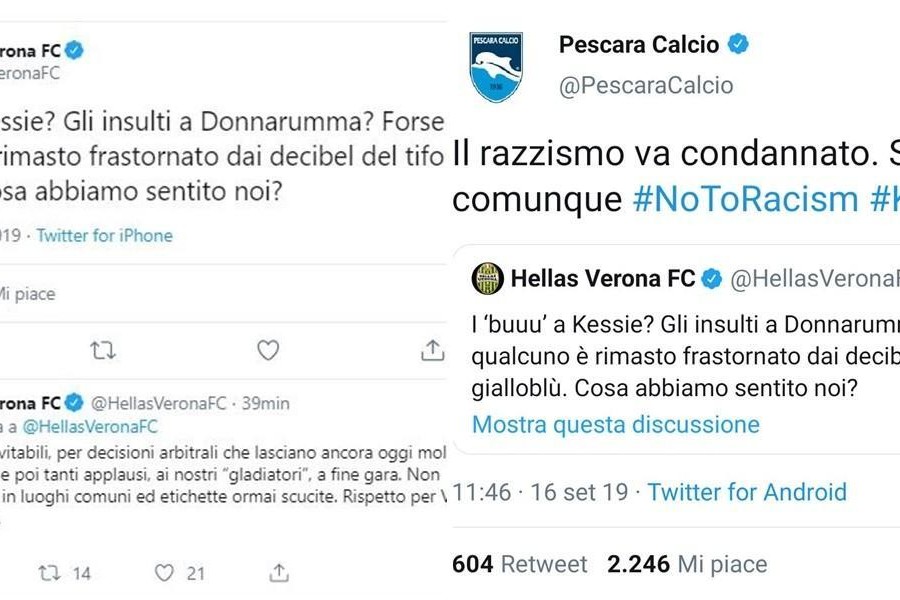
Task: Open @HellasVeronaFC mention in reply
Action: (x=90, y=427)
